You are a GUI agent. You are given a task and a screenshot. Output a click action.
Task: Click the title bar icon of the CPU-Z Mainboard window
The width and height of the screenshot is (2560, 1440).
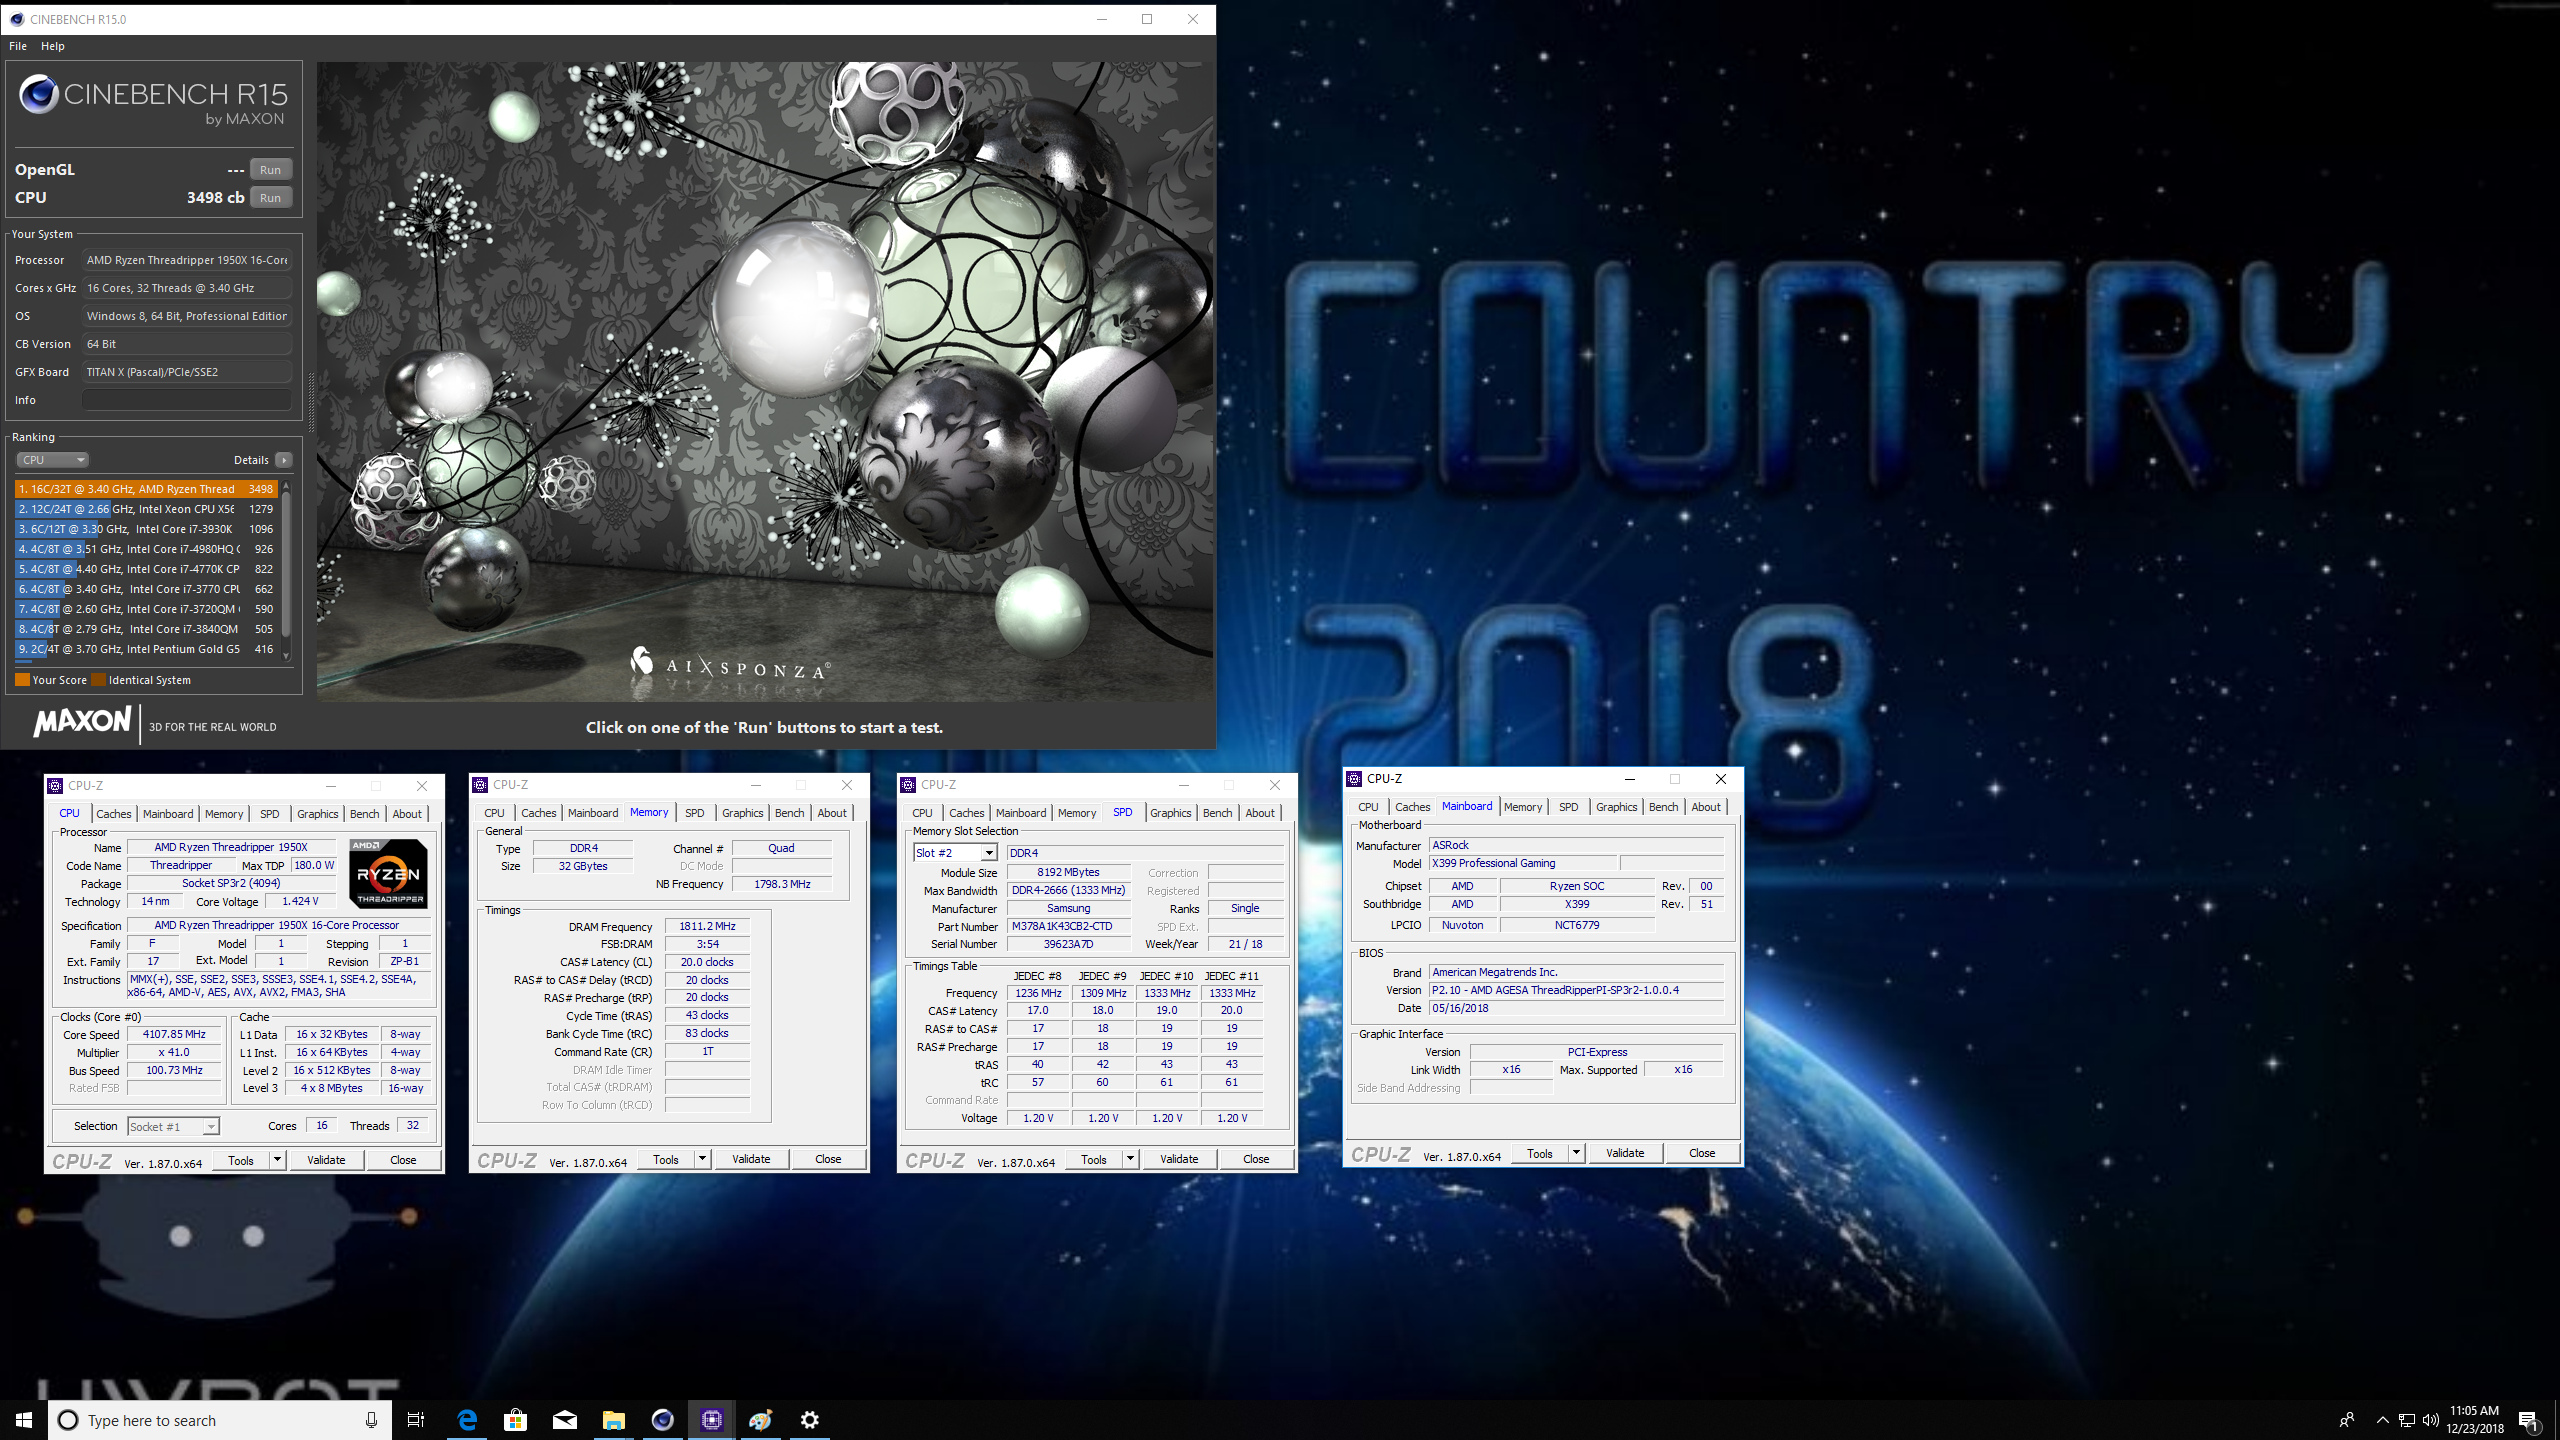[1355, 779]
